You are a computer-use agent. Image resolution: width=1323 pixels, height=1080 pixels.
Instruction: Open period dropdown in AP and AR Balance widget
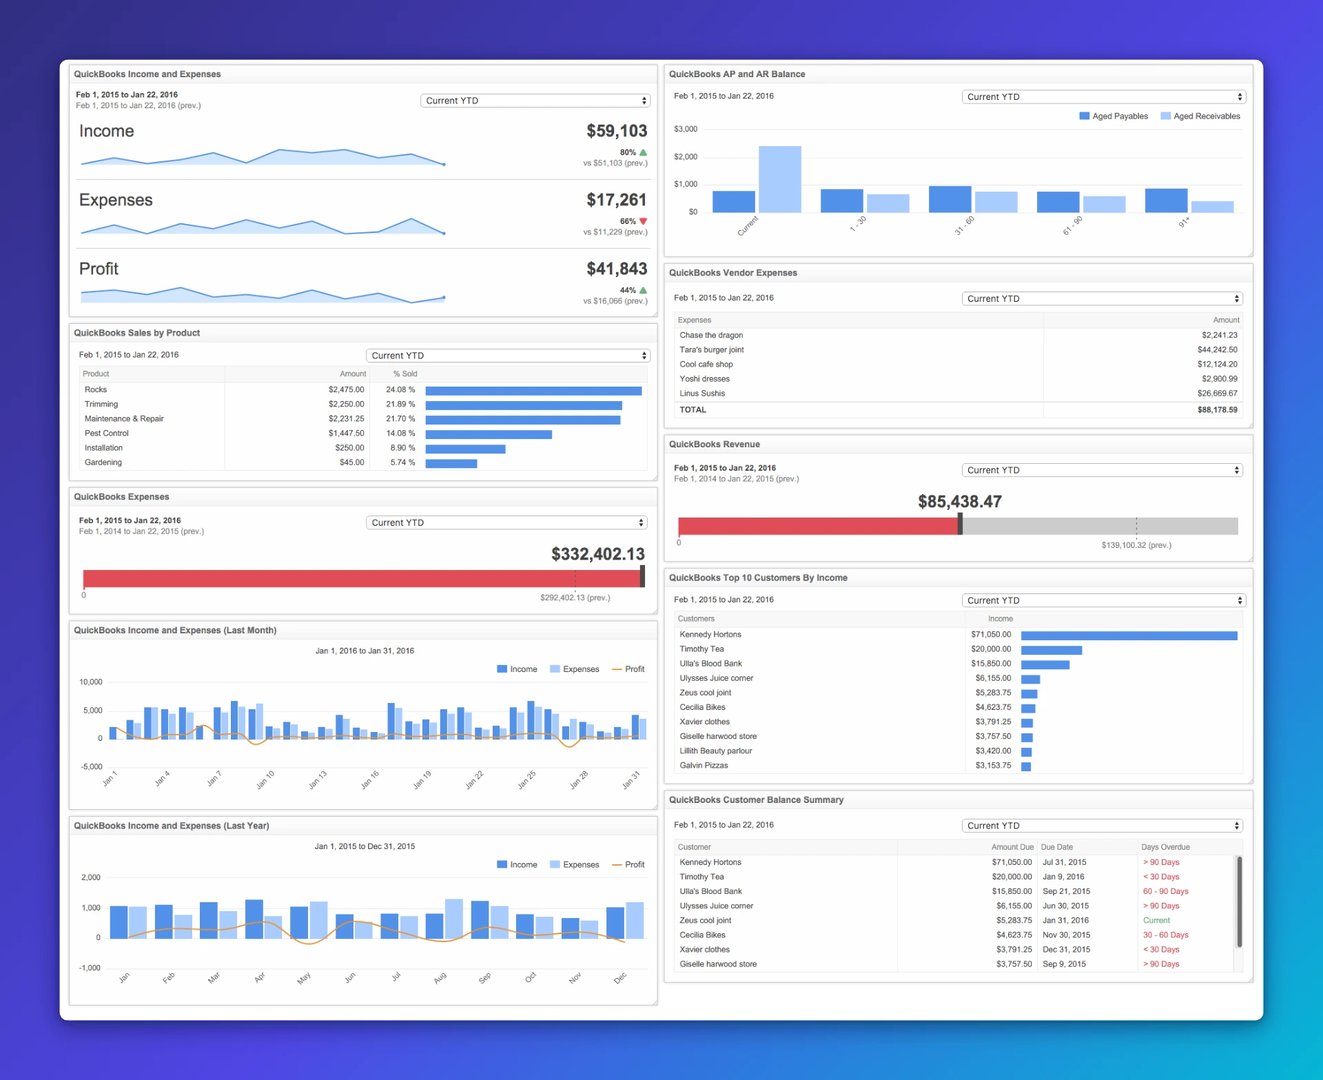tap(1103, 97)
